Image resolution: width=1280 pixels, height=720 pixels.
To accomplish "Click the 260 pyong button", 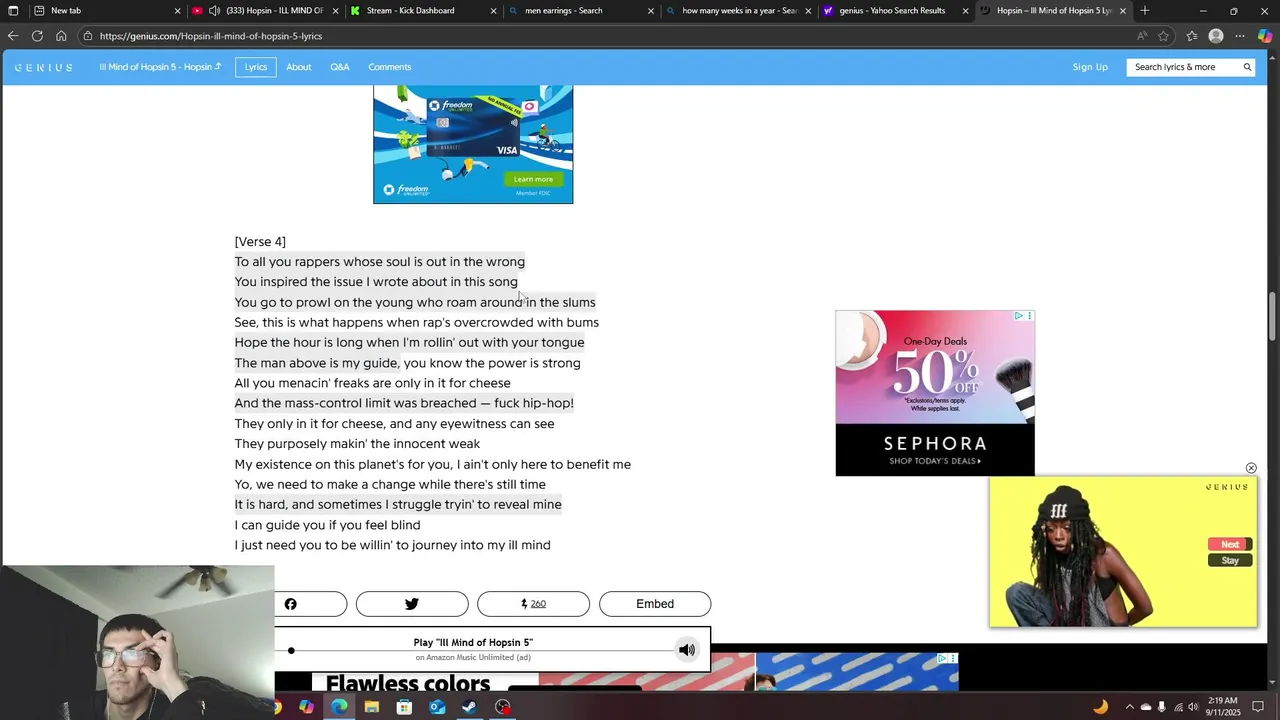I will [x=533, y=604].
